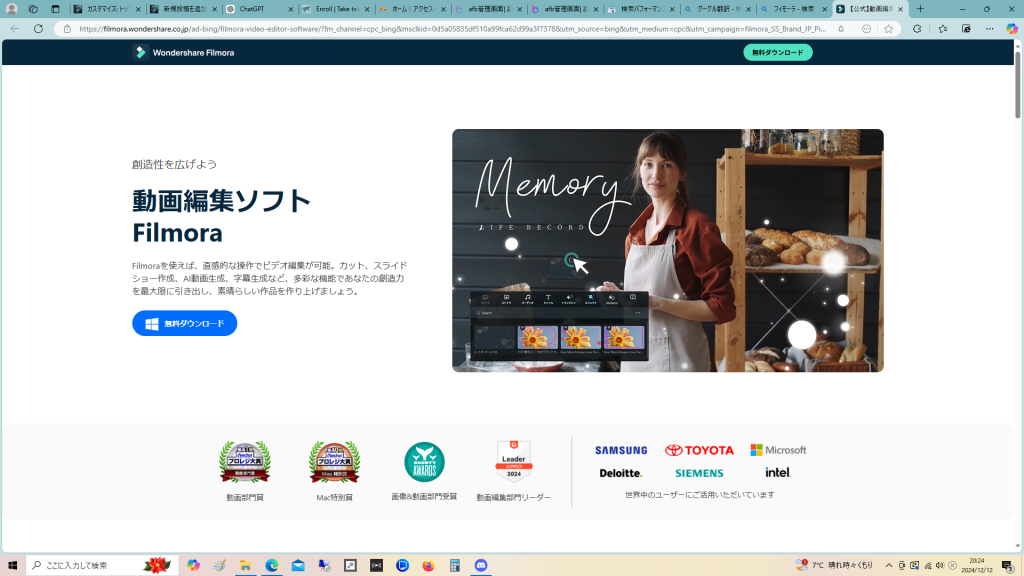Switch to the グーグル翻訳 tab
The image size is (1024, 576).
click(x=715, y=9)
